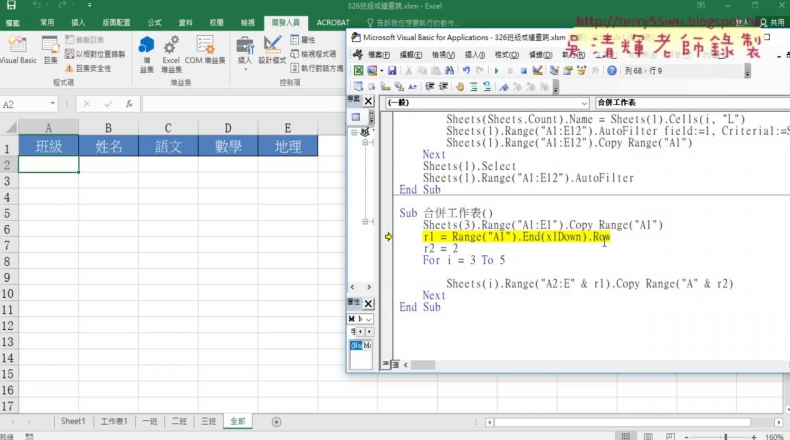The width and height of the screenshot is (790, 440).
Task: Open COM 增益集 dialog
Action: coord(205,50)
